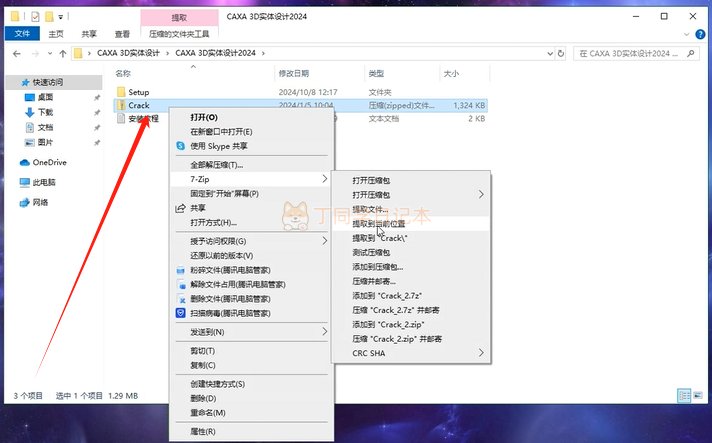Viewport: 712px width, 443px height.
Task: Select 此电脑 in the navigation pane
Action: coord(44,182)
